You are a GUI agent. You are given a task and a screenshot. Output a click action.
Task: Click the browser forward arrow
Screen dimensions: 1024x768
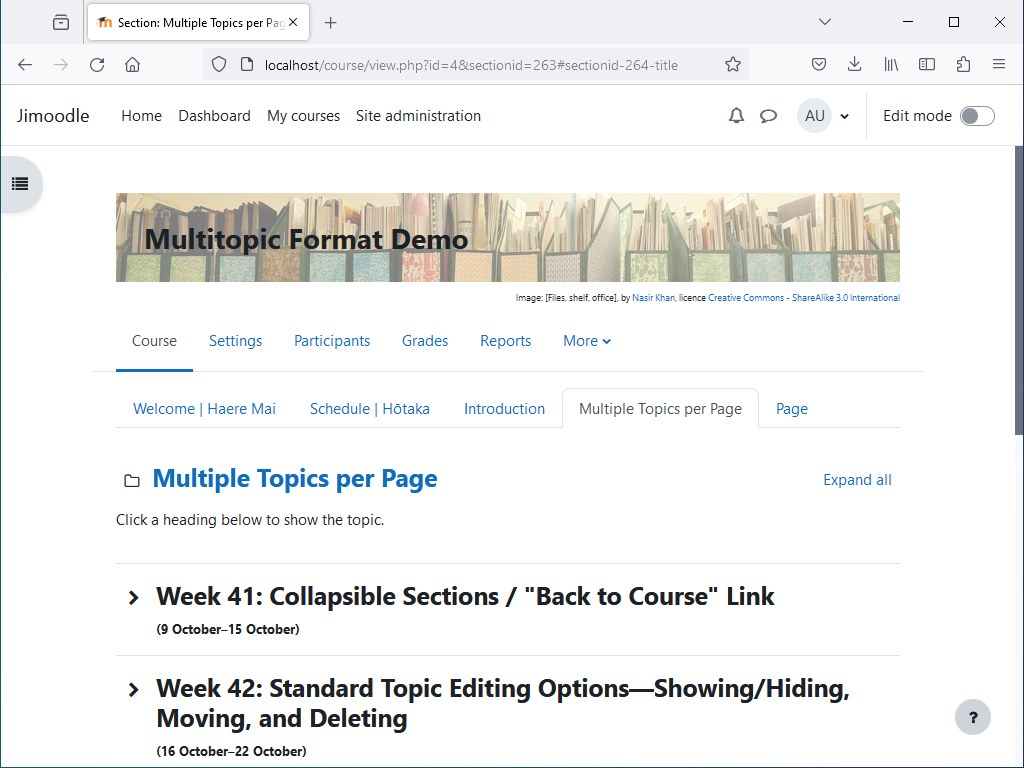point(61,65)
